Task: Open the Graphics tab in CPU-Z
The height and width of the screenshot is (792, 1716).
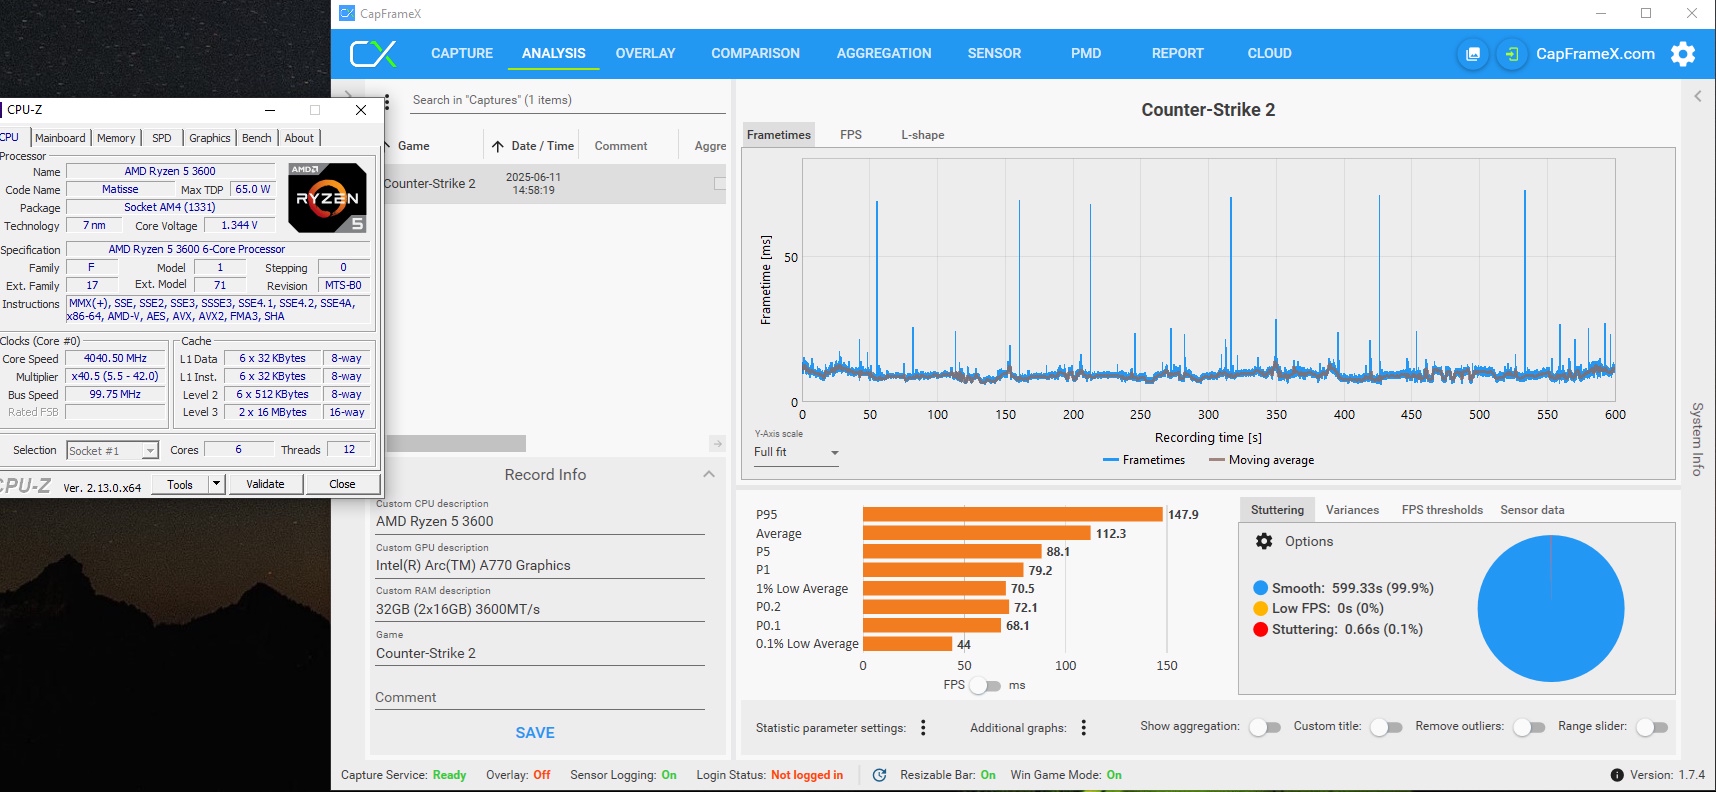Action: pyautogui.click(x=210, y=138)
